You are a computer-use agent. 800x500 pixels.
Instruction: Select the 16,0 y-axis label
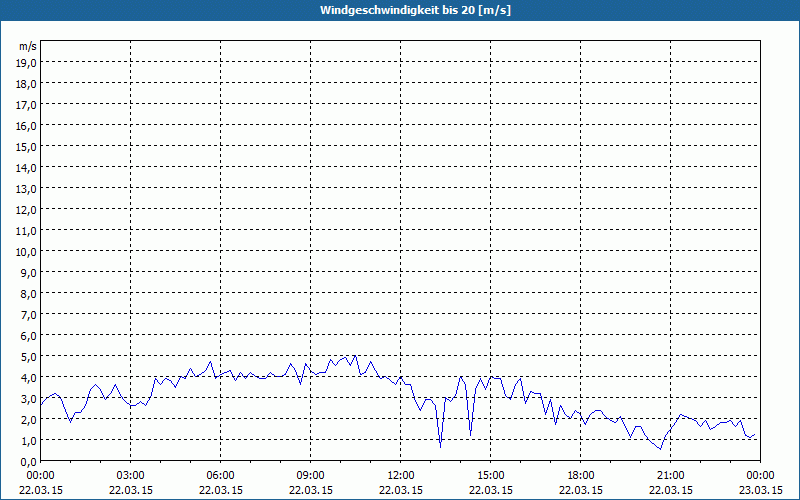26,126
